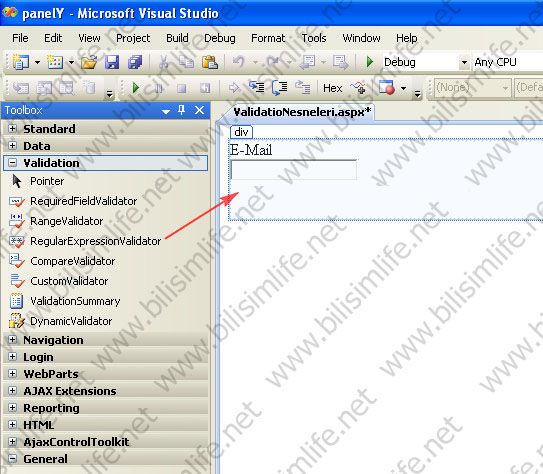Click the Step Into icon

pyautogui.click(x=257, y=87)
